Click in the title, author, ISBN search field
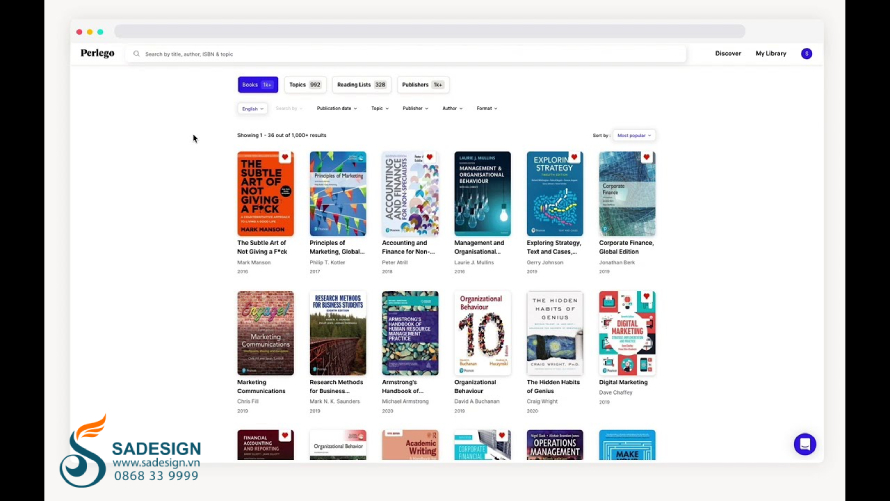890x501 pixels. click(405, 54)
